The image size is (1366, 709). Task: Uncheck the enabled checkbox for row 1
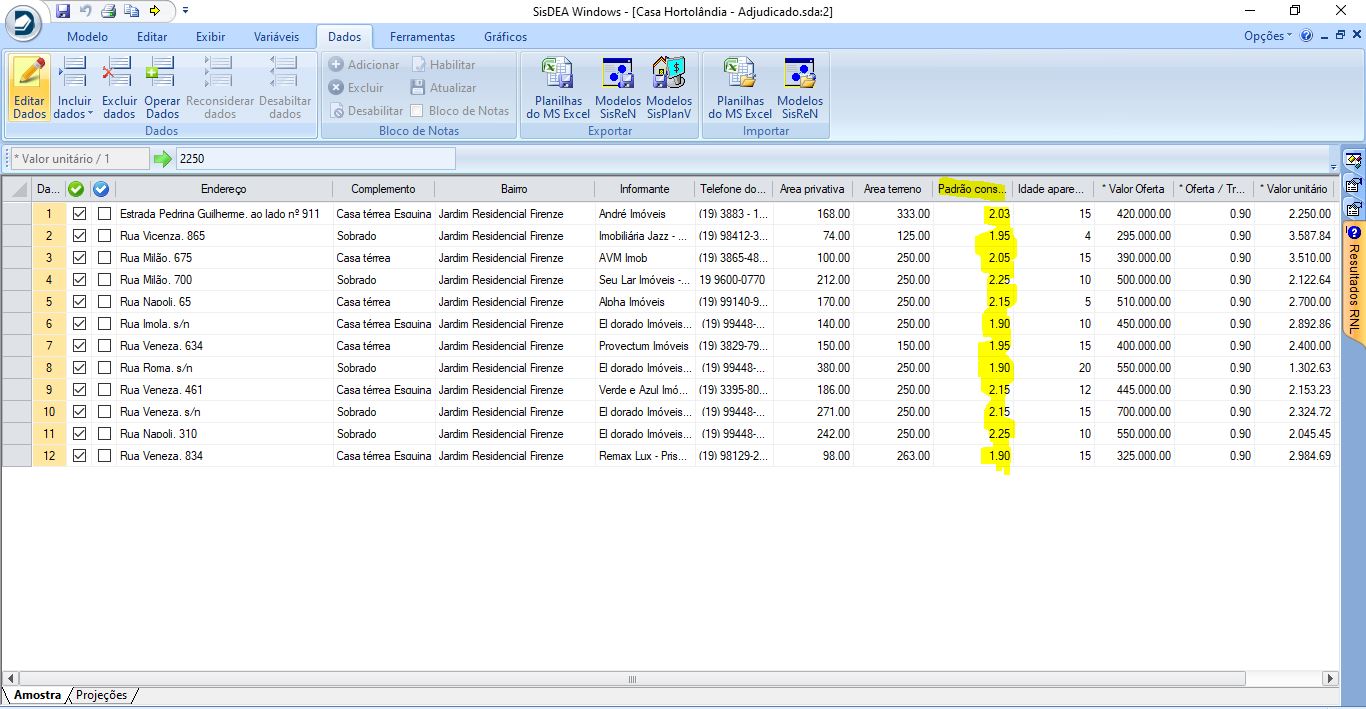click(x=79, y=213)
